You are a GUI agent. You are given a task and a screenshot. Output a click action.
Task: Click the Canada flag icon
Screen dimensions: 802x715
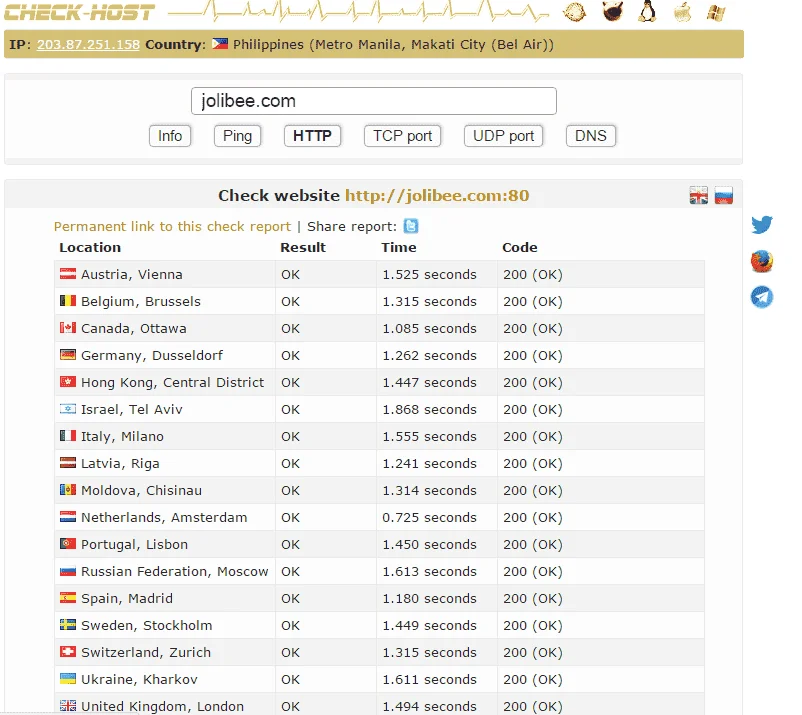click(x=68, y=328)
